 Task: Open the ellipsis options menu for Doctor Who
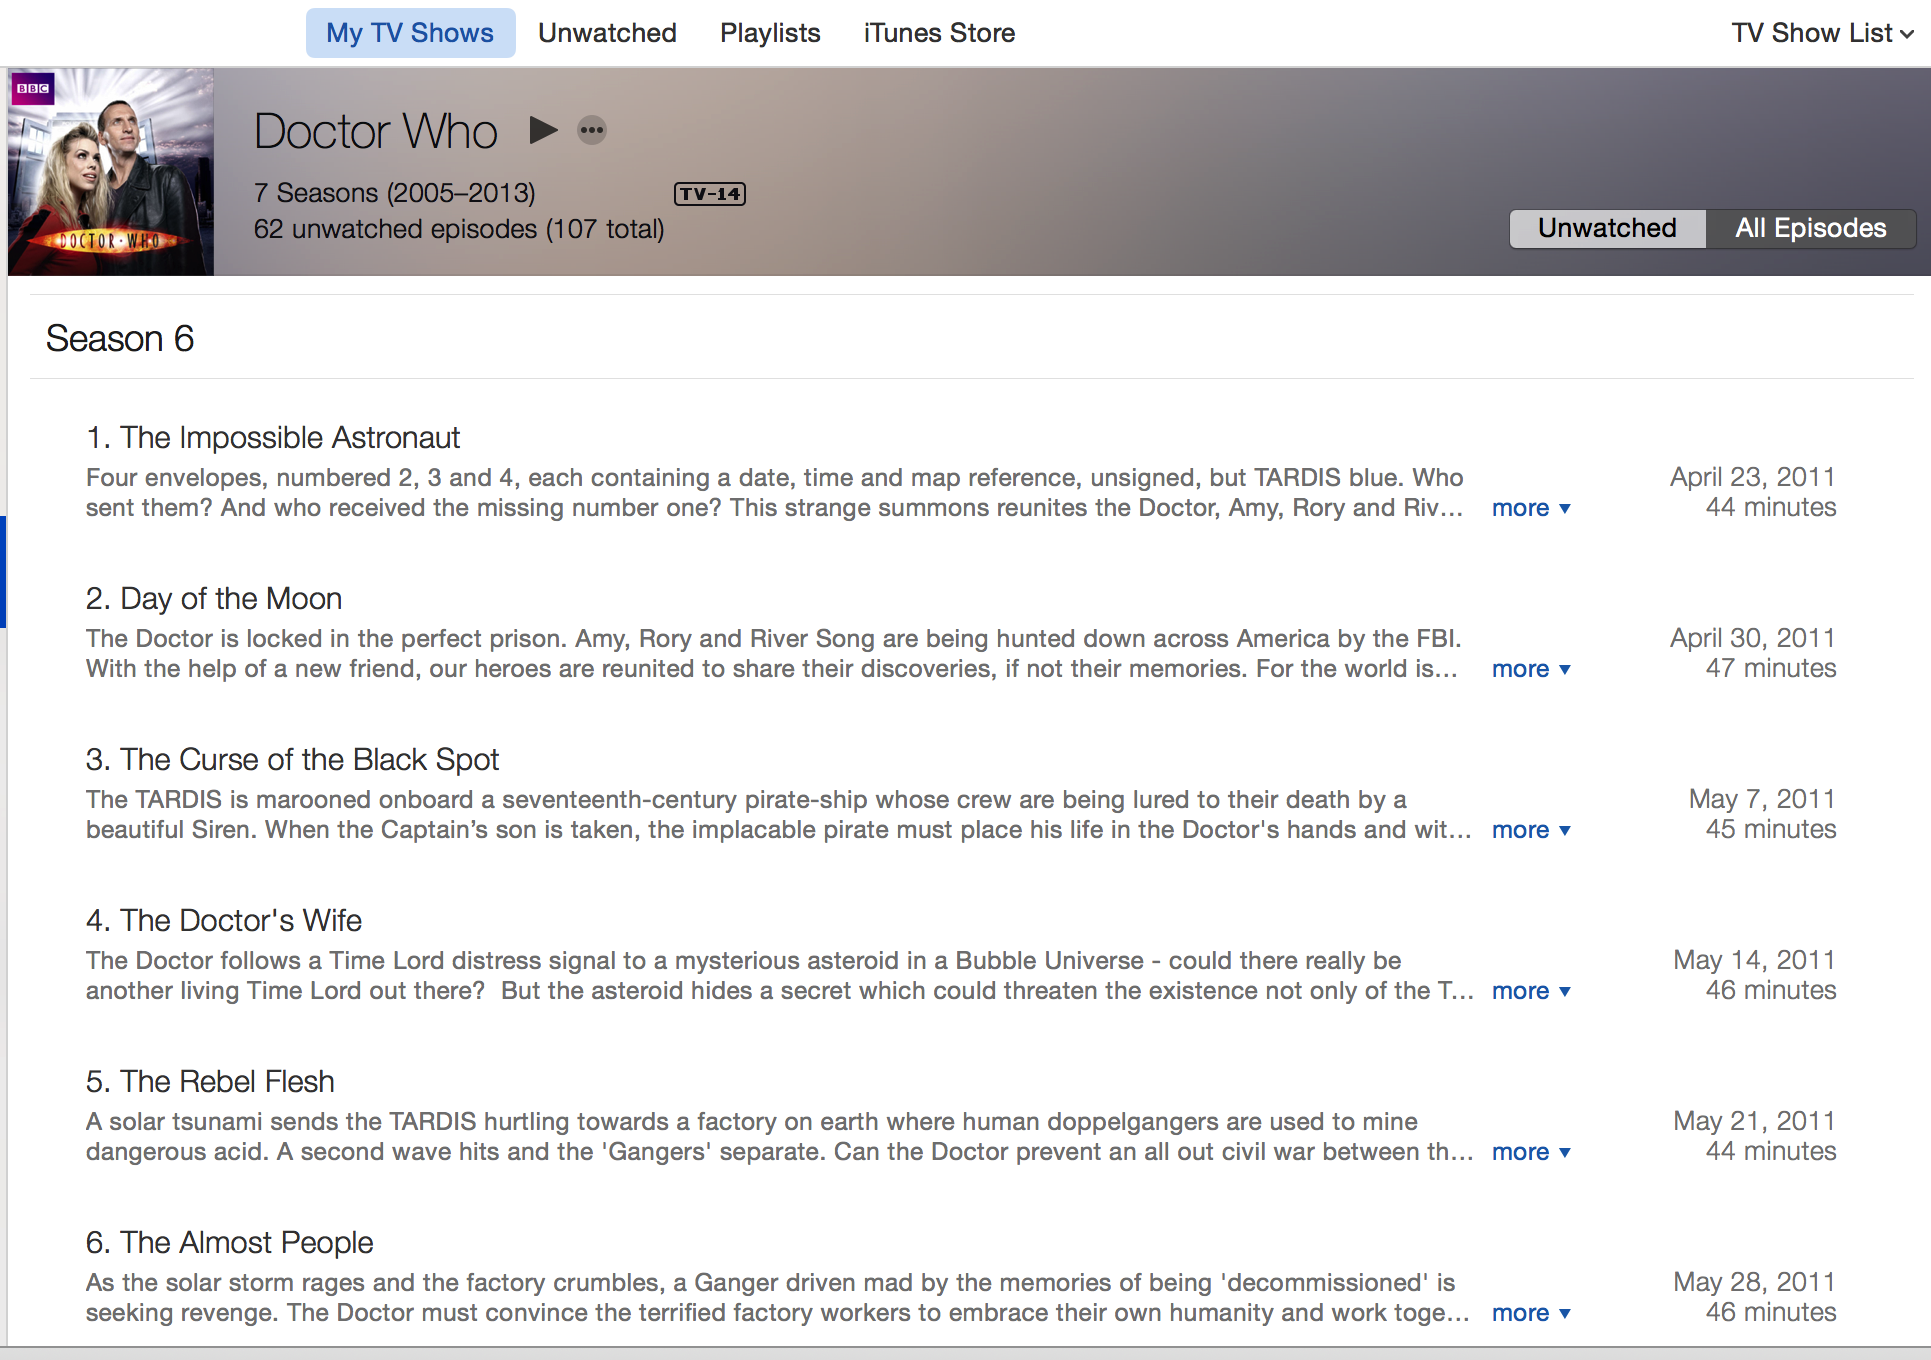click(592, 130)
